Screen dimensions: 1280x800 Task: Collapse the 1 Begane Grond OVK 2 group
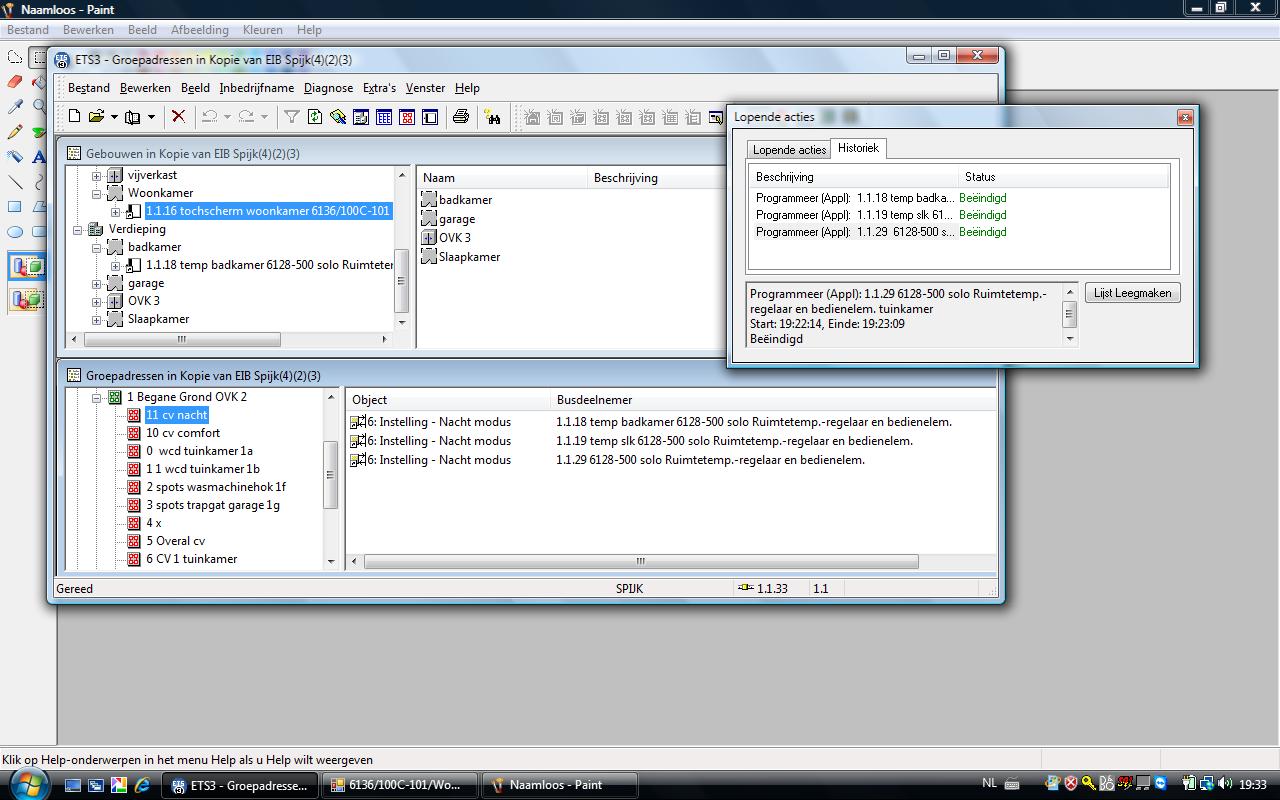97,398
